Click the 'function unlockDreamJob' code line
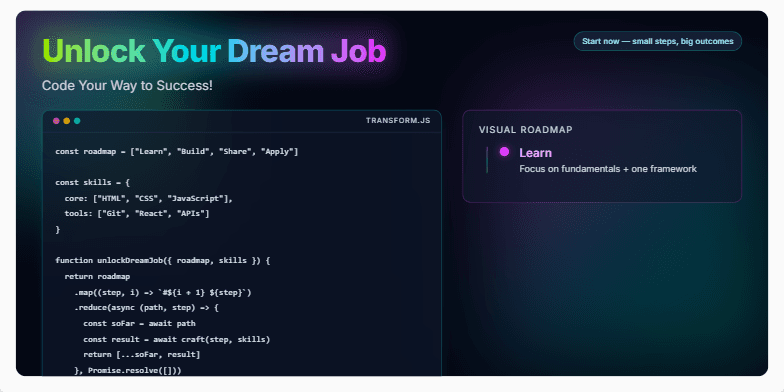The width and height of the screenshot is (784, 392). tap(162, 260)
